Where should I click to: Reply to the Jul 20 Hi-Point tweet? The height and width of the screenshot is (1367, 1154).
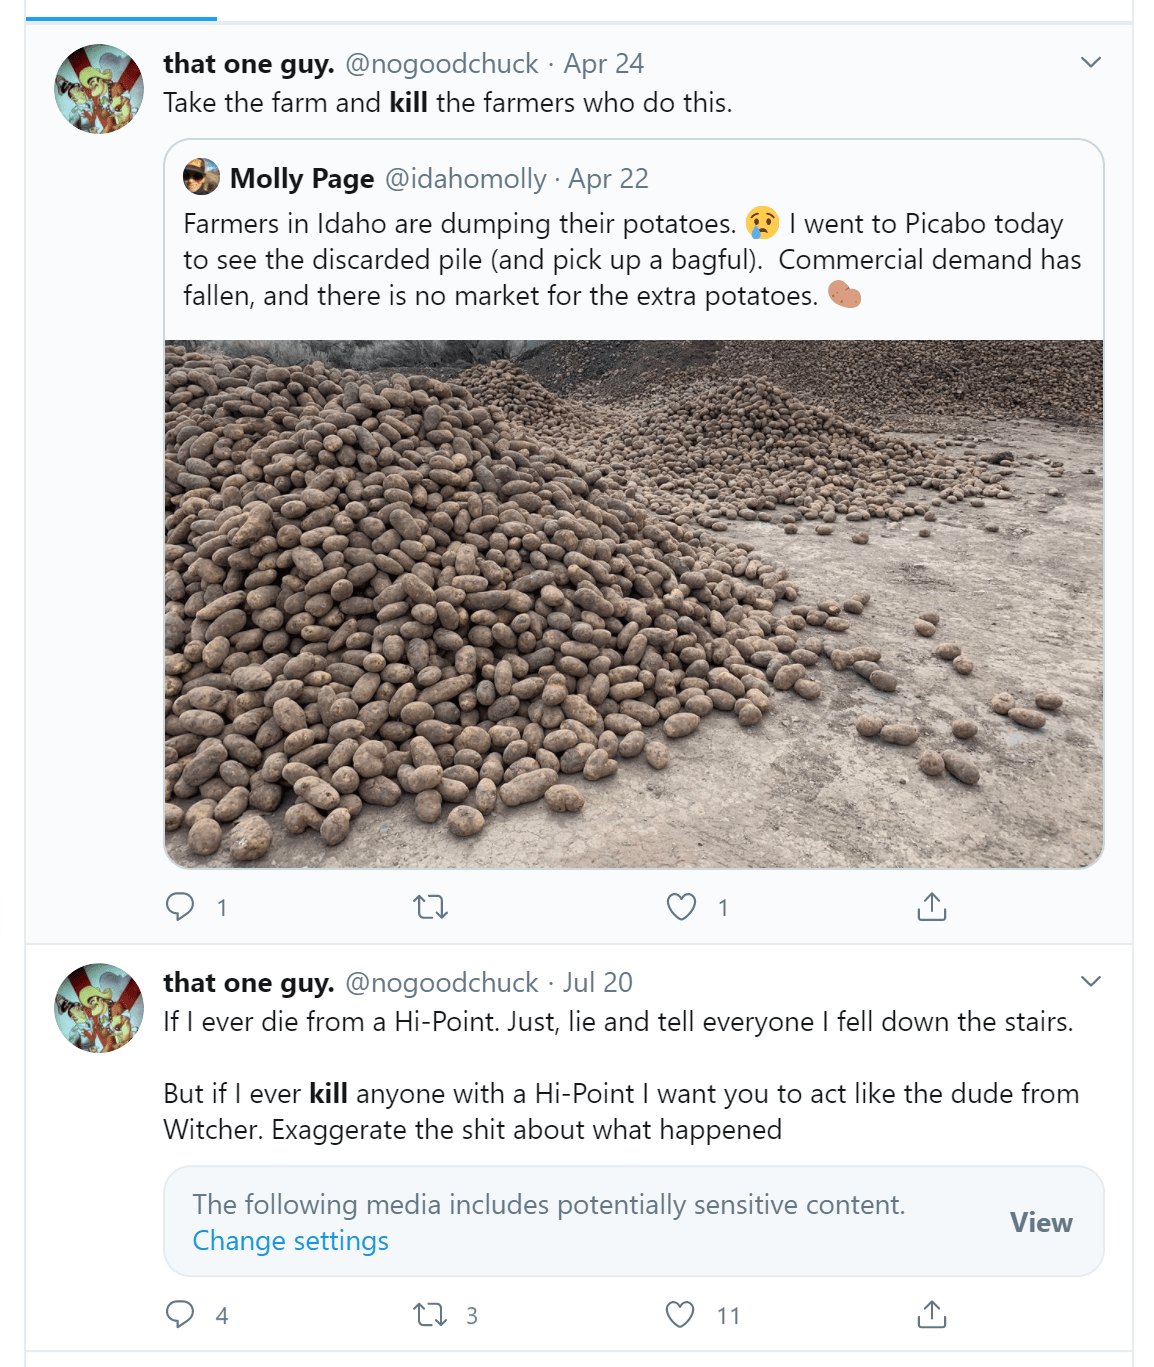click(x=180, y=1314)
